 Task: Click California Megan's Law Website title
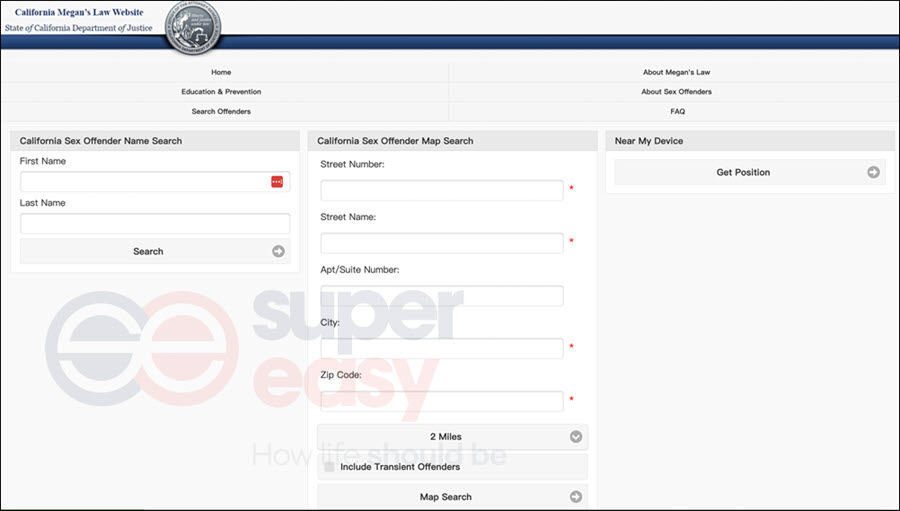(x=79, y=12)
